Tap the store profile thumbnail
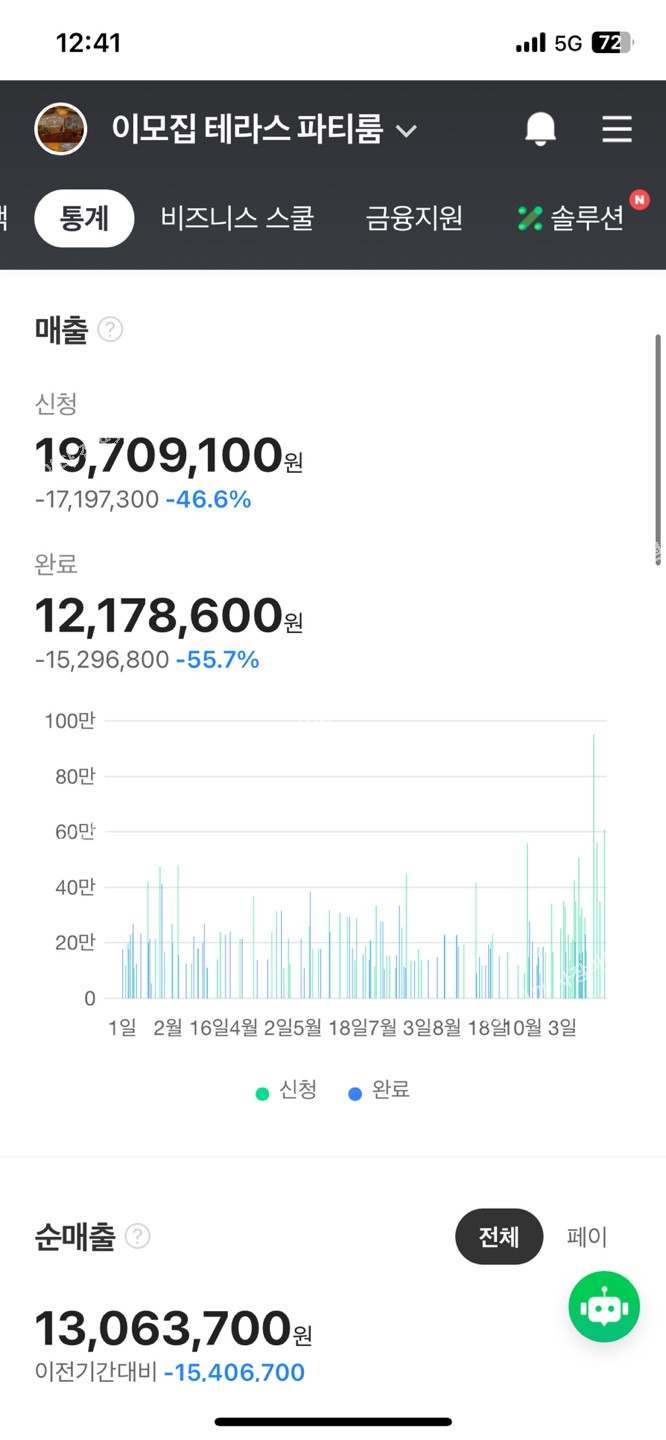This screenshot has width=666, height=1440. pyautogui.click(x=60, y=129)
